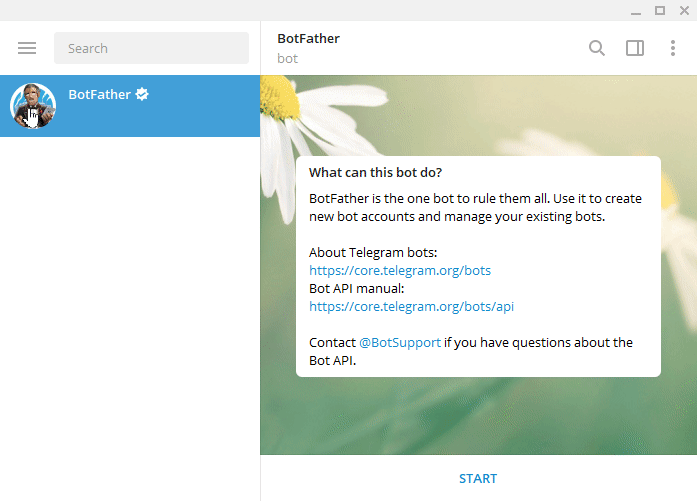
Task: Close the Telegram window
Action: pyautogui.click(x=685, y=10)
